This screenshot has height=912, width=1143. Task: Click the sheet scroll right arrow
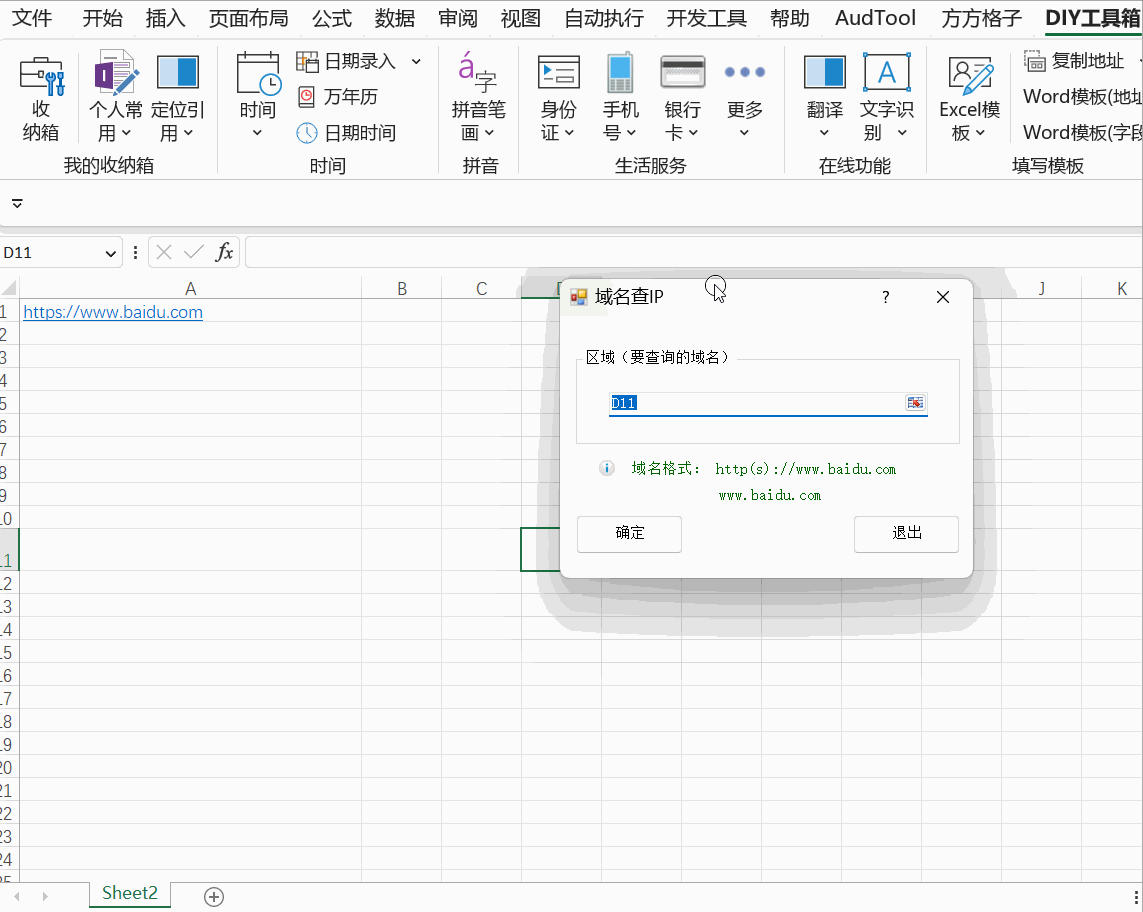(x=45, y=897)
